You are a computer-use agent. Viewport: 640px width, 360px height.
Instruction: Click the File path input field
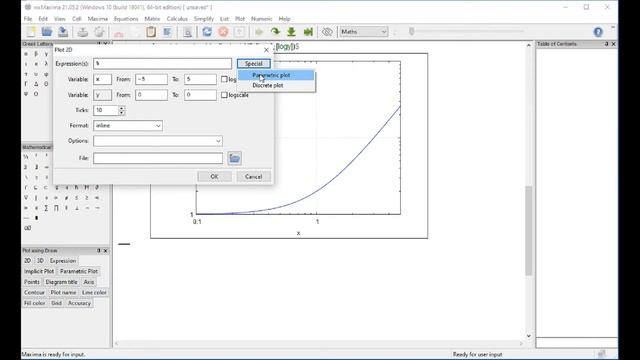(x=158, y=158)
